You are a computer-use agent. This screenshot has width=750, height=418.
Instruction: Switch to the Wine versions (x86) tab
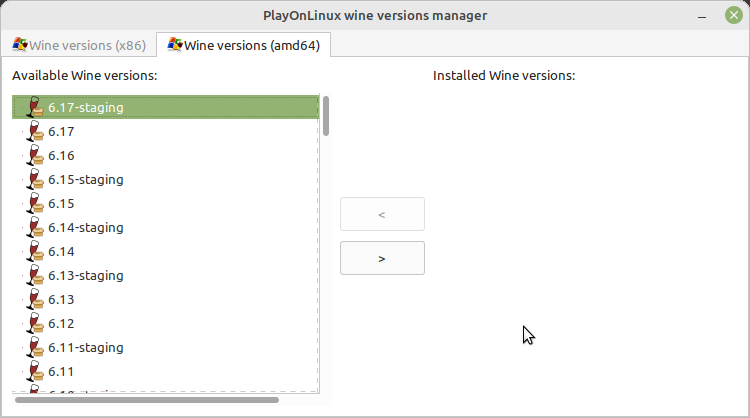(x=79, y=45)
